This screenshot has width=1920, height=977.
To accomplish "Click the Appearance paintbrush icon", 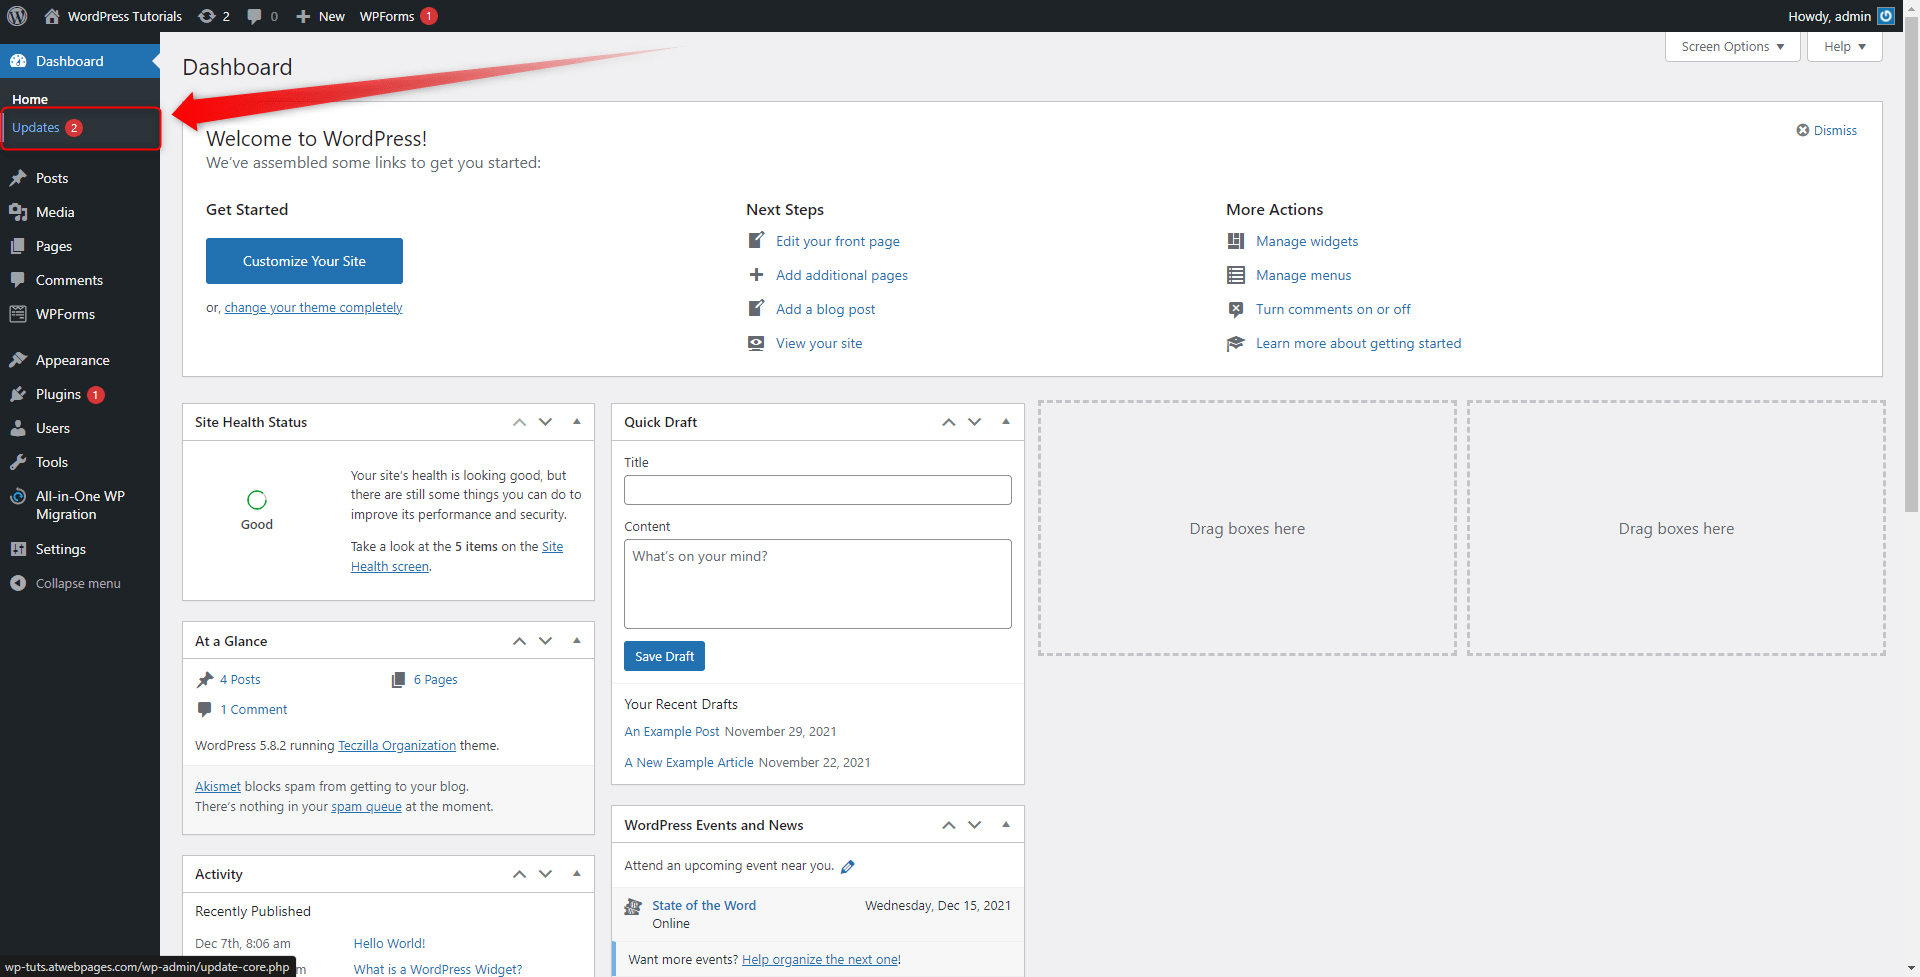I will [18, 360].
